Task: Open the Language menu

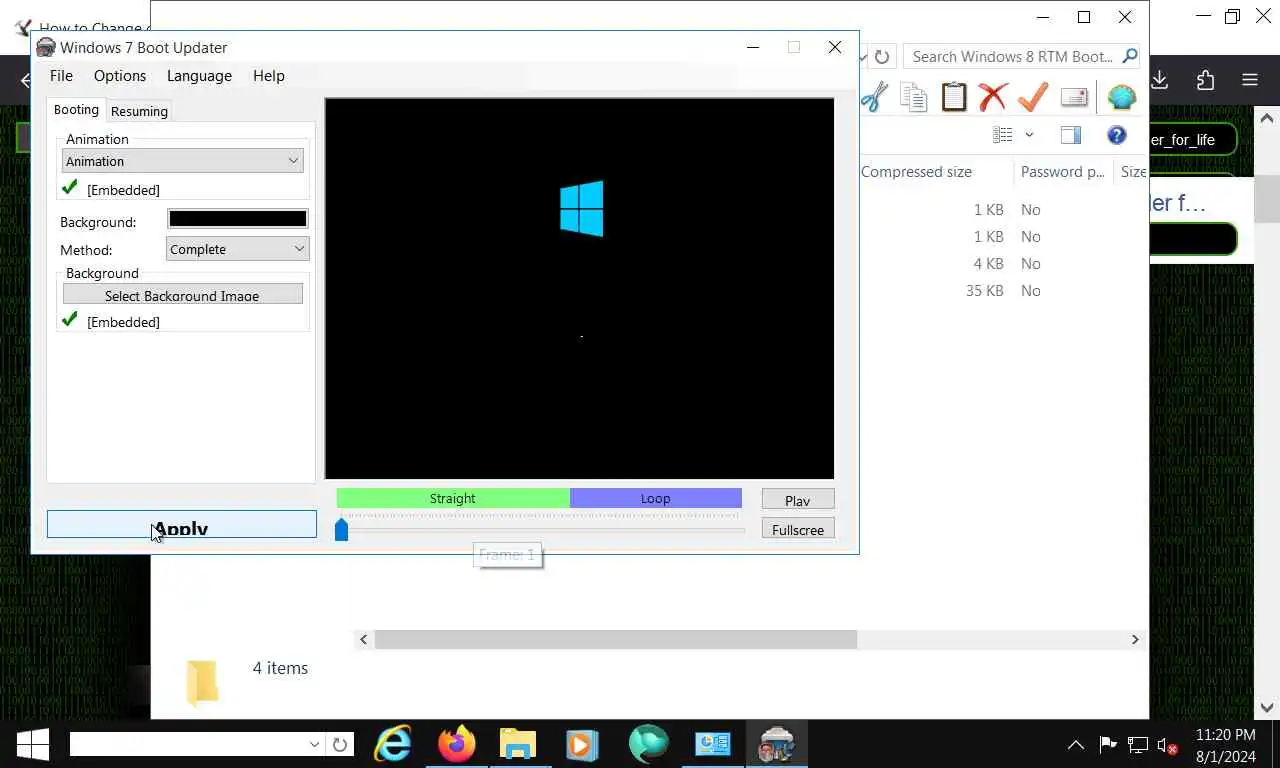Action: pos(199,76)
